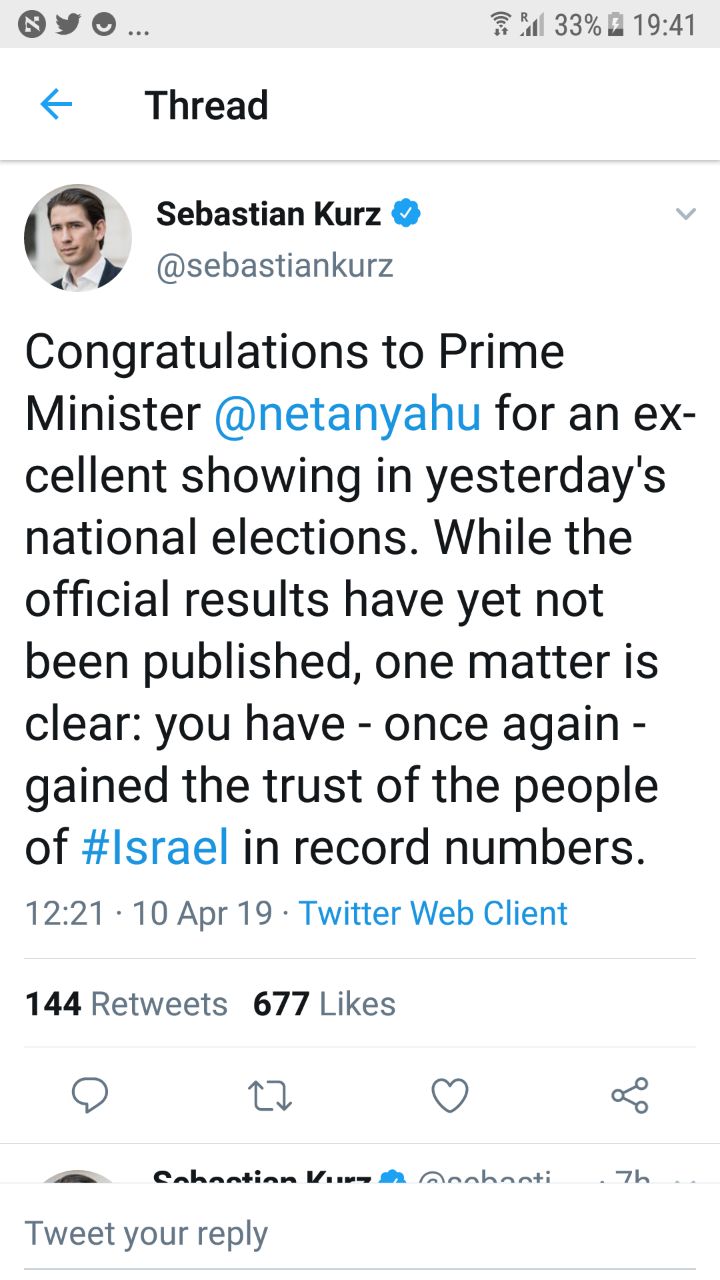Share the tweet via share icon
This screenshot has width=720, height=1280.
click(630, 1096)
